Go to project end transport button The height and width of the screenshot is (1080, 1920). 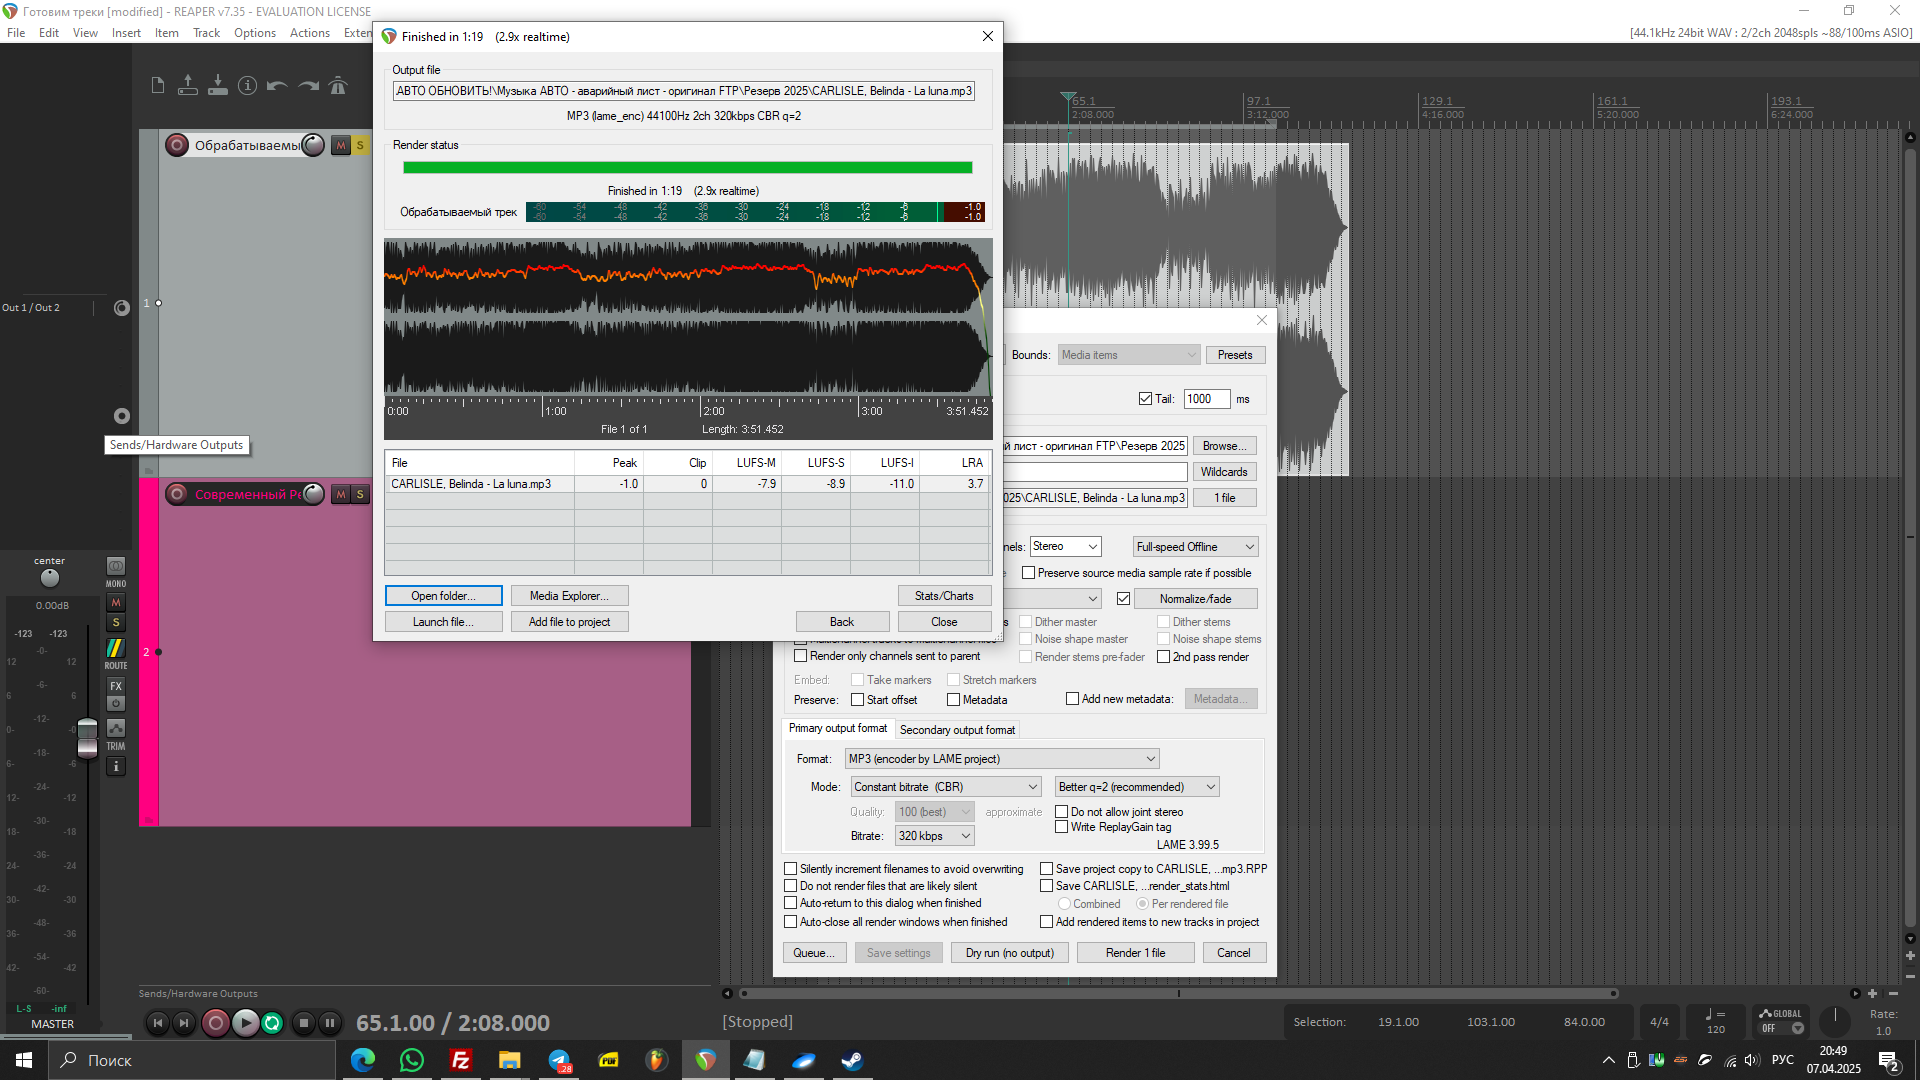[x=184, y=1022]
